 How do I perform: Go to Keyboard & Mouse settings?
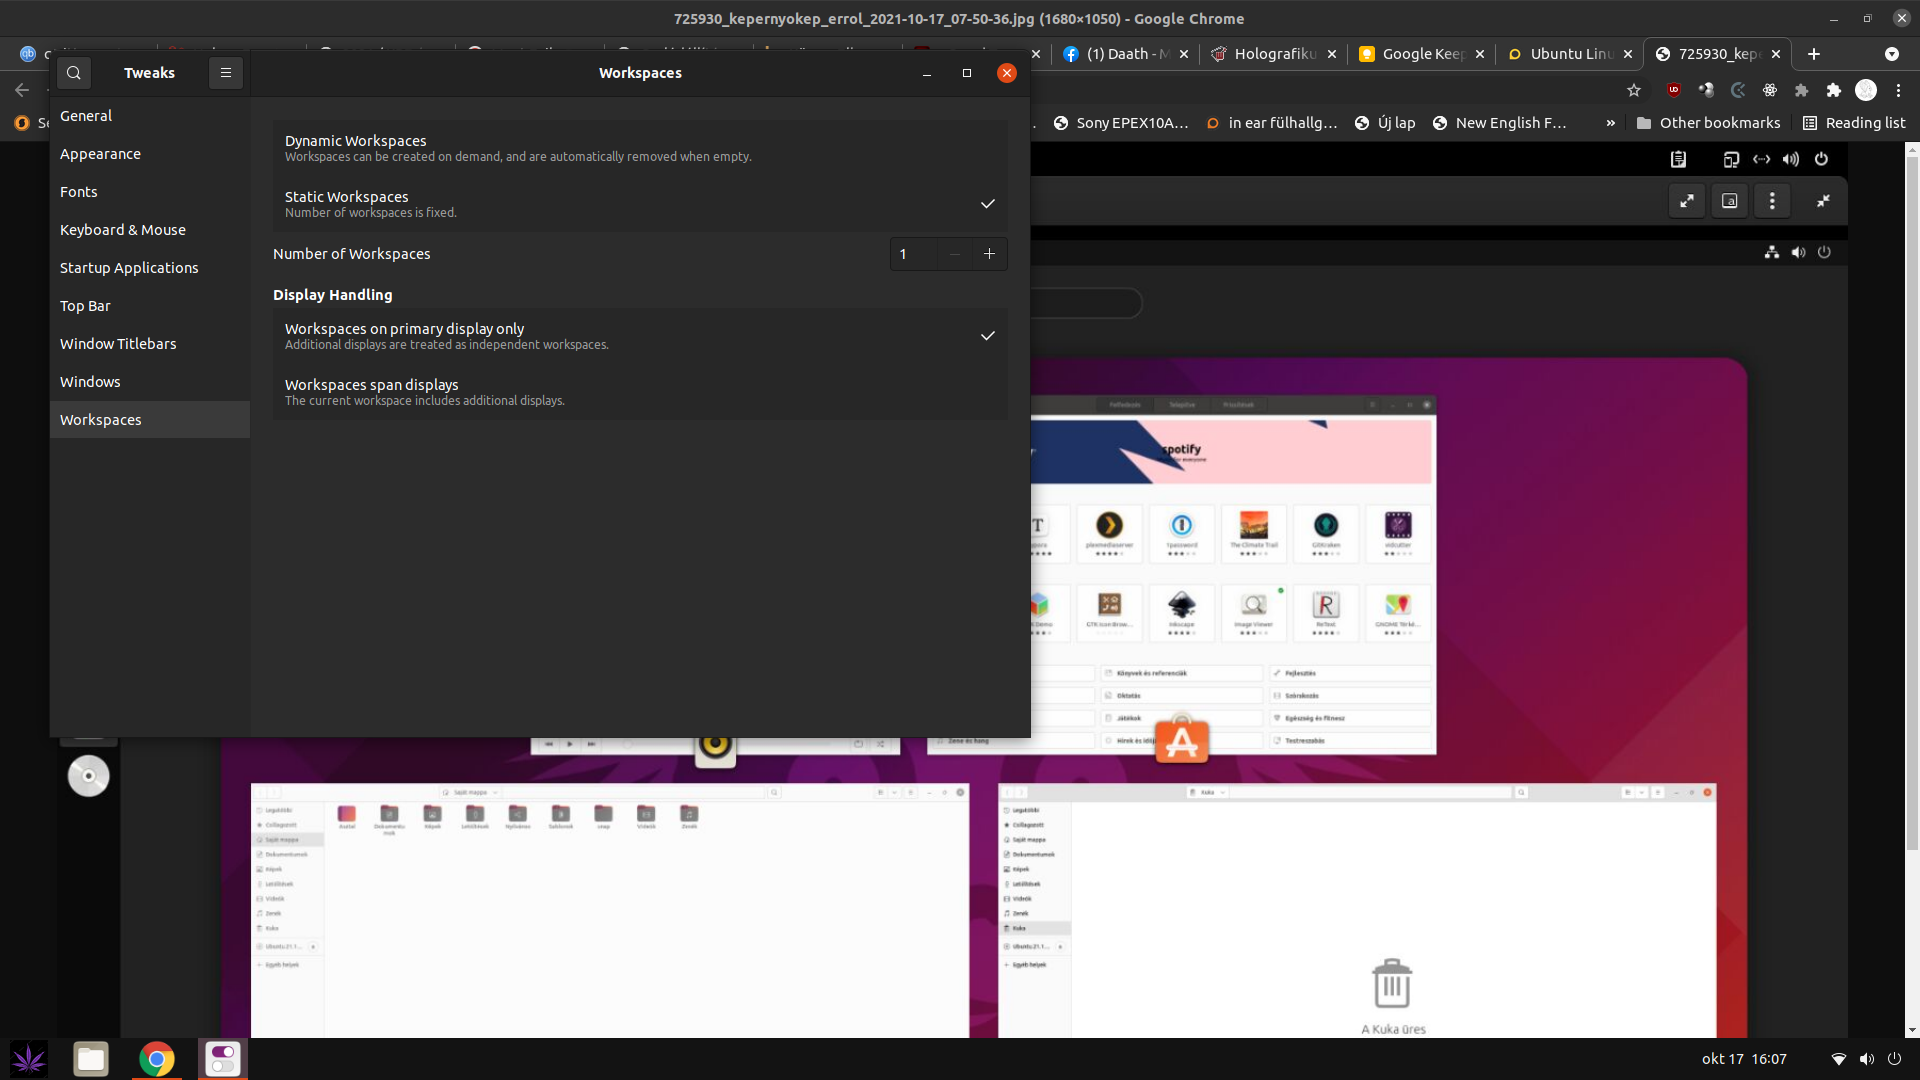coord(150,230)
